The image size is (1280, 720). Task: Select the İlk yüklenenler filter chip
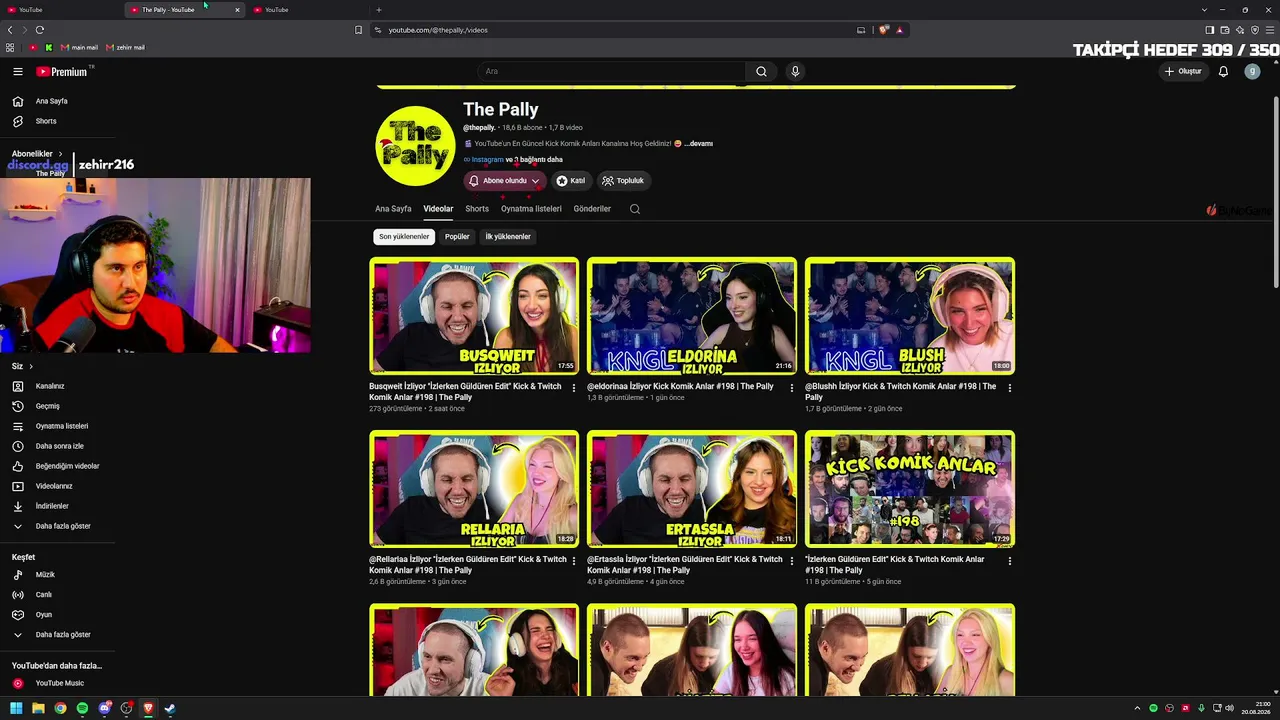point(508,237)
